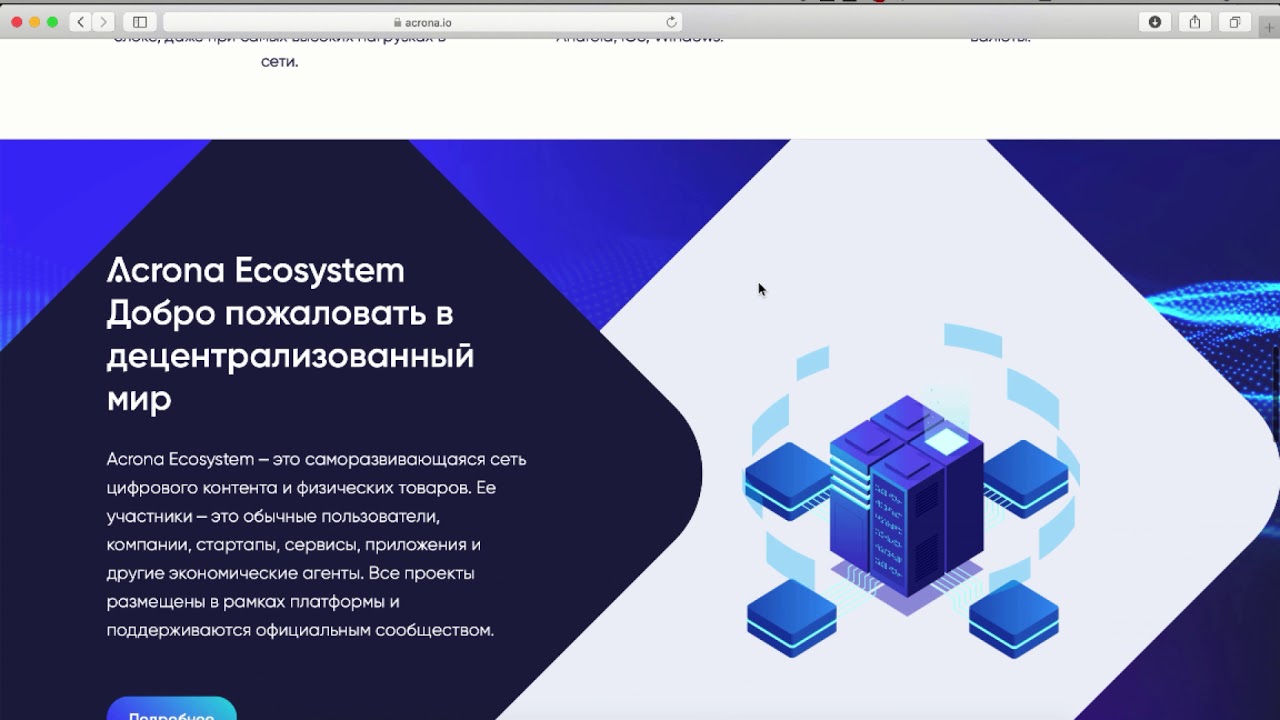
Task: Close the Safari window with the red button
Action: (17, 22)
